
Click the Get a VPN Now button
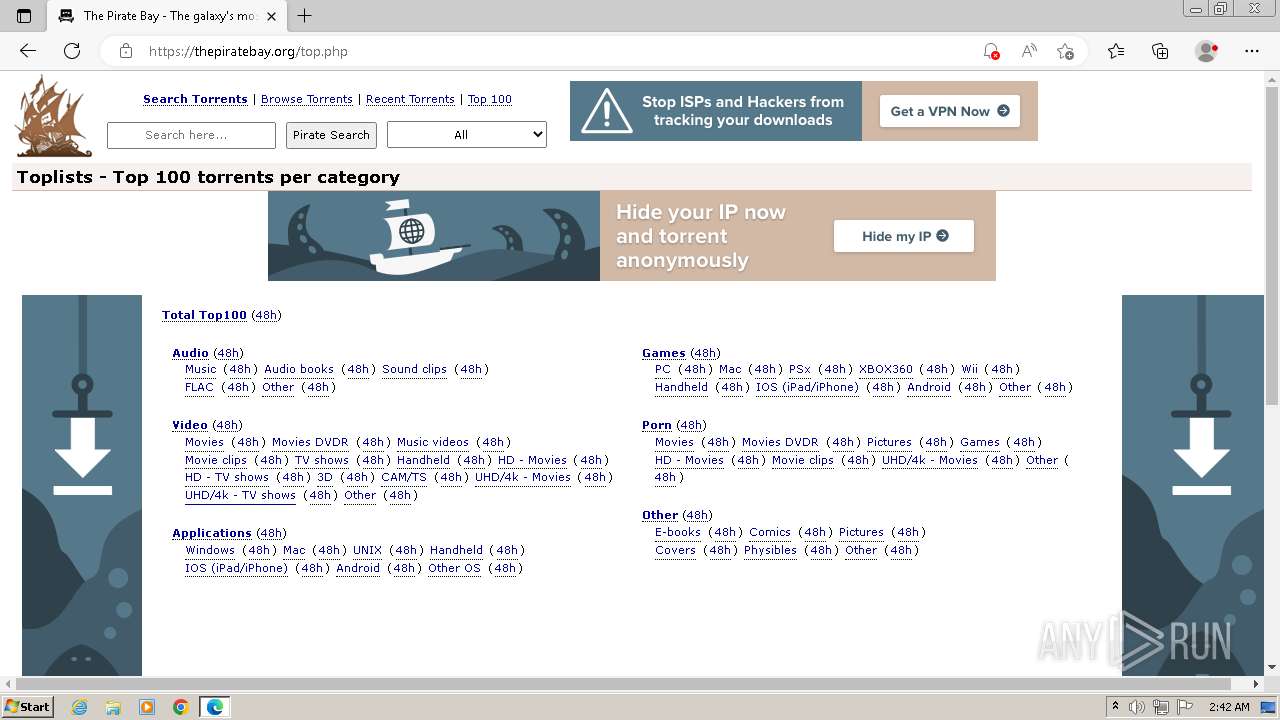point(949,111)
